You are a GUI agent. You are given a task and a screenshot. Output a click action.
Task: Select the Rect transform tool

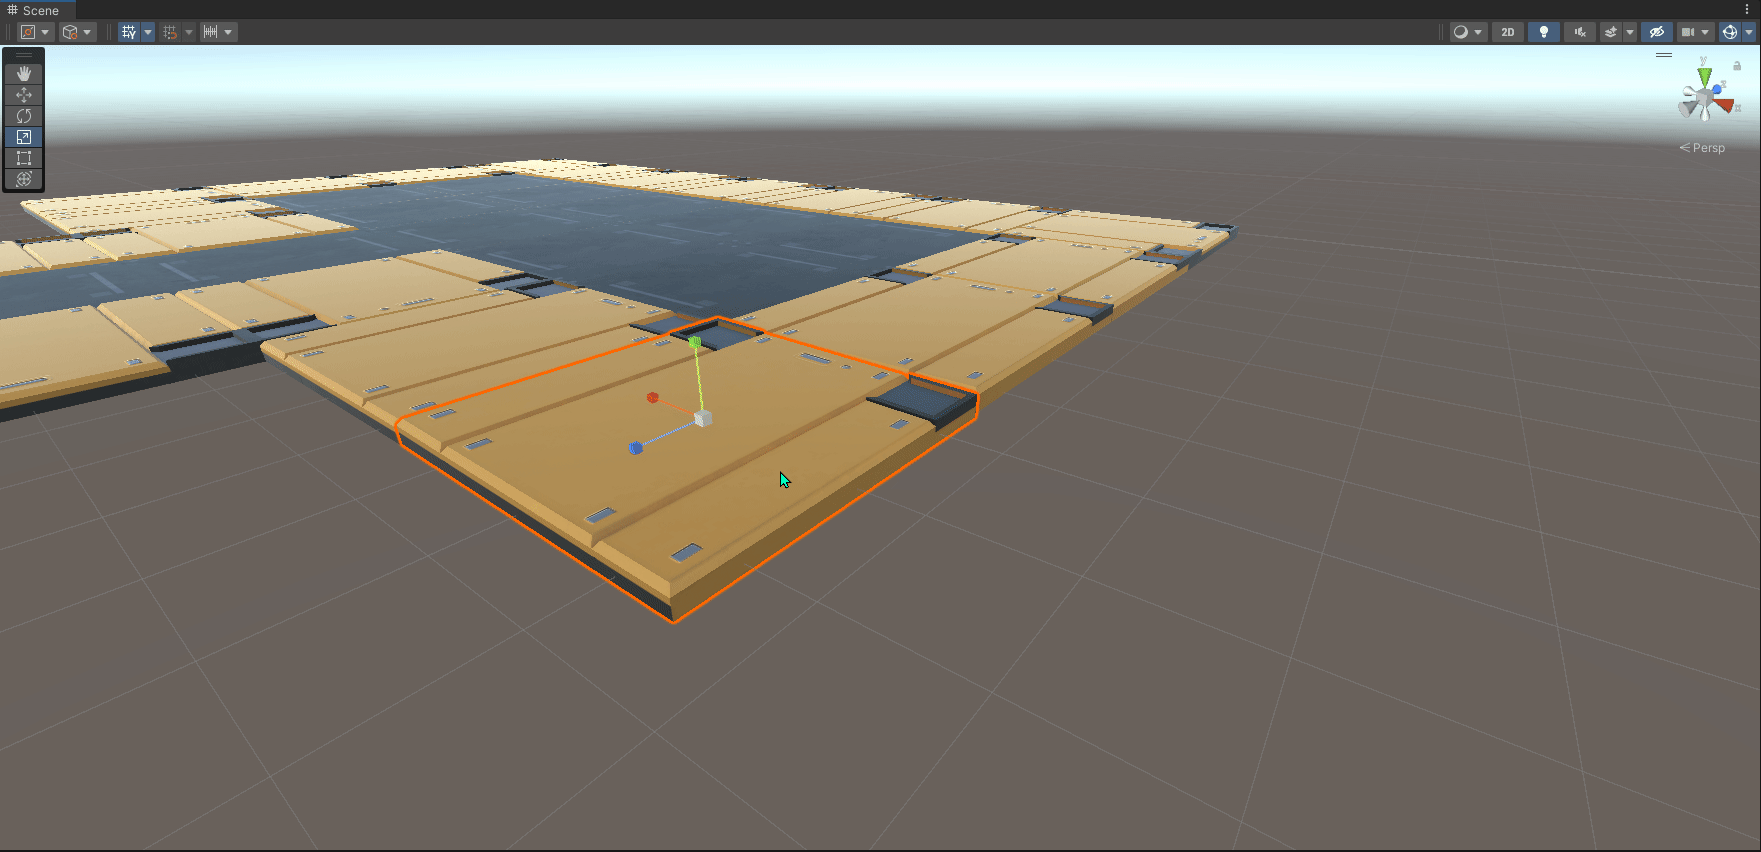tap(24, 158)
